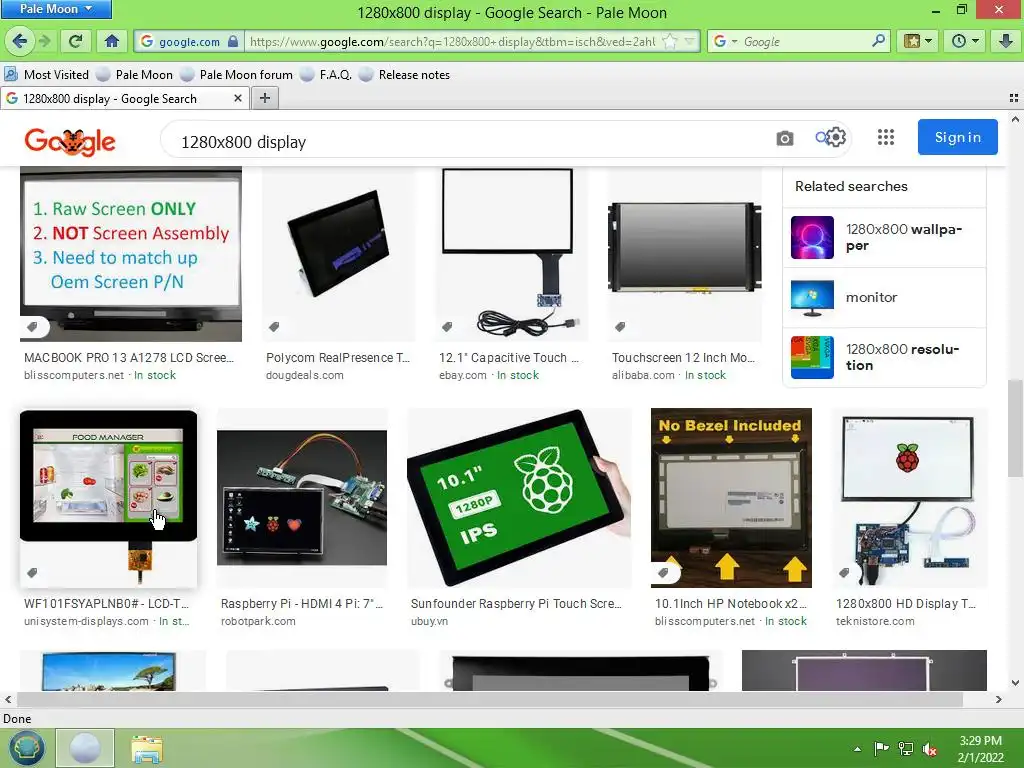Go back with the browser Back arrow

coord(20,42)
